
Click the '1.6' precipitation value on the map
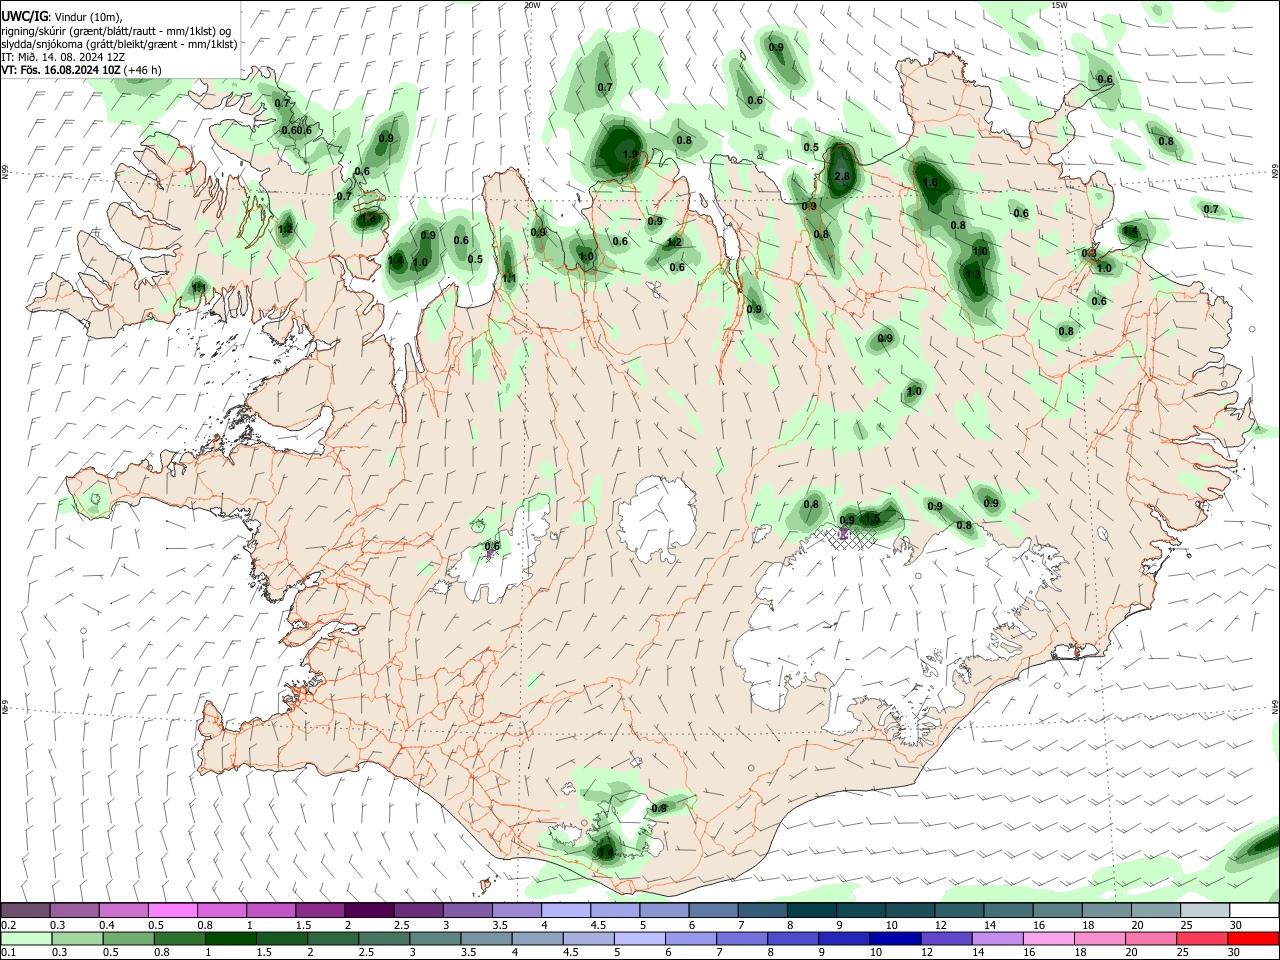930,183
